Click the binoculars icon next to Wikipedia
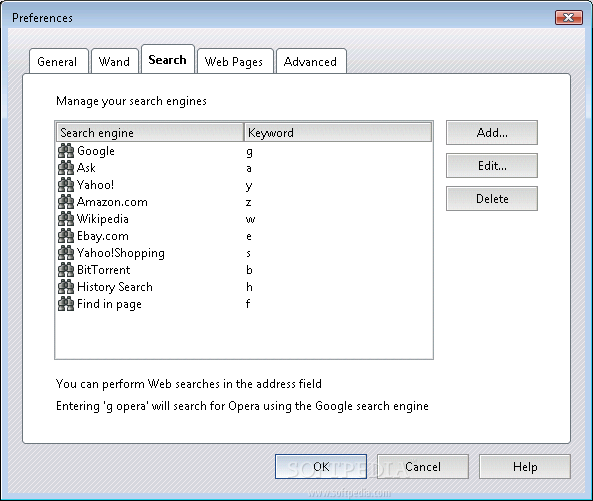The height and width of the screenshot is (501, 593). (x=66, y=219)
